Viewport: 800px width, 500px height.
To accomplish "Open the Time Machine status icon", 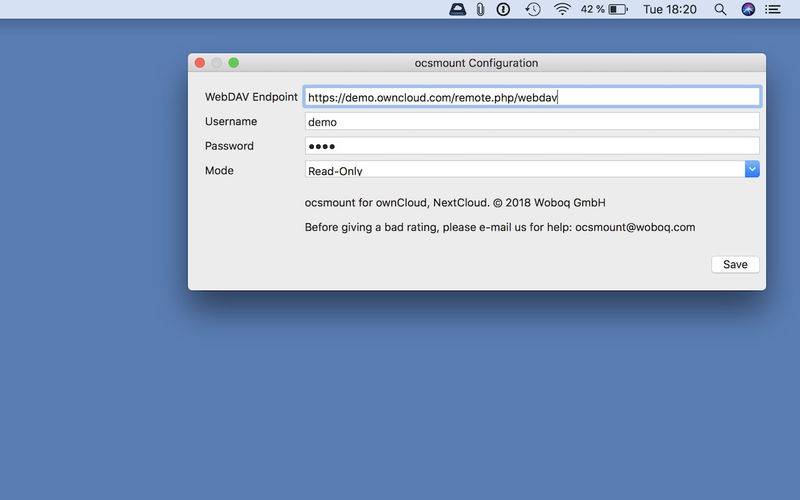I will click(x=533, y=9).
